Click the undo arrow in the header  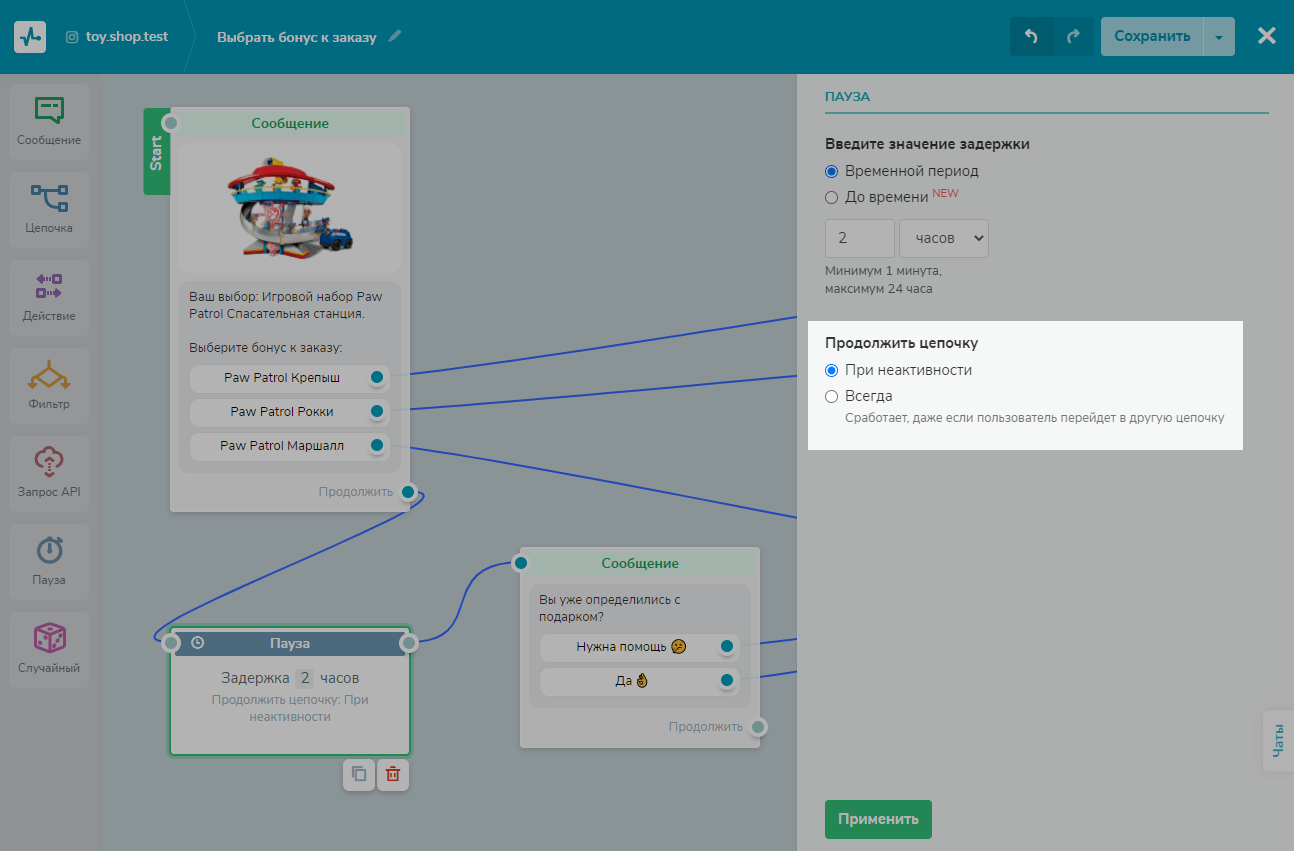click(x=1031, y=37)
